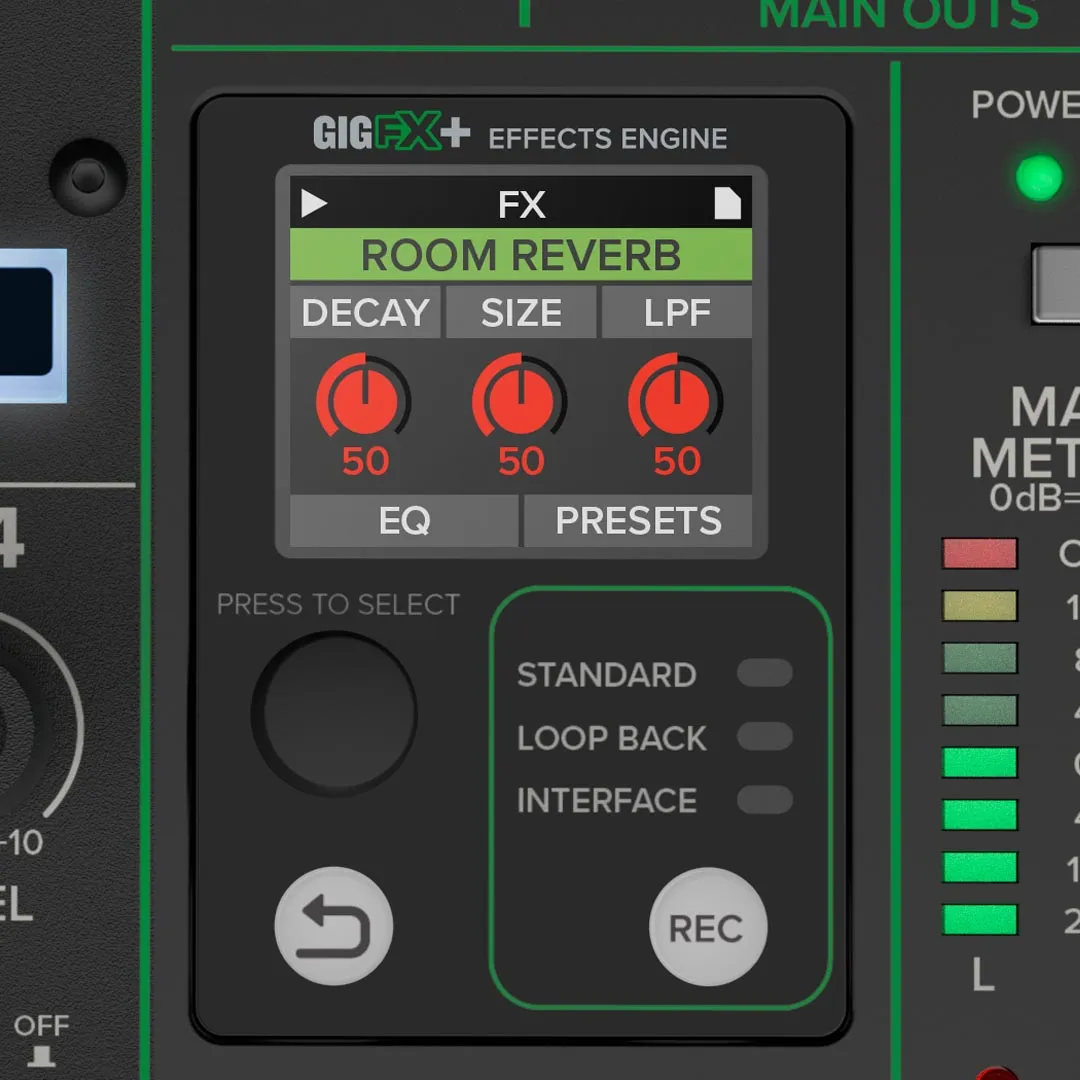Open the EQ section
The image size is (1080, 1080).
tap(404, 521)
